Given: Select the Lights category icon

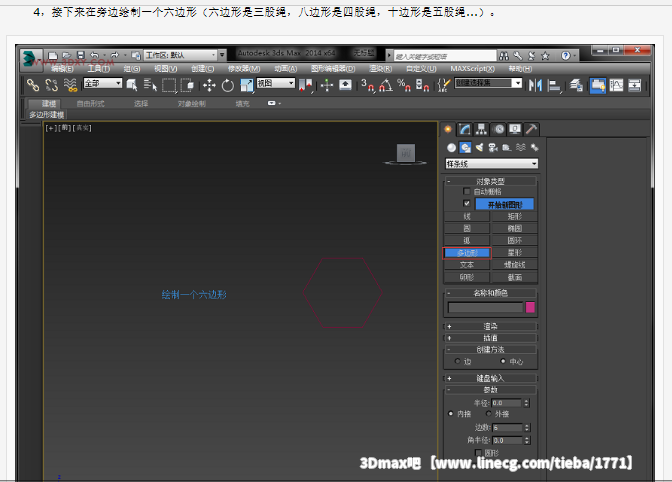Looking at the screenshot, I should (479, 147).
